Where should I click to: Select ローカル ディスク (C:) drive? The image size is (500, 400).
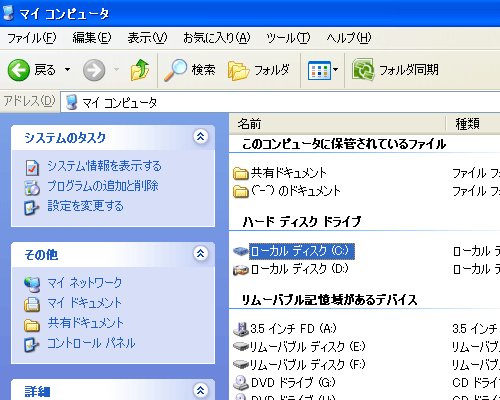tap(302, 251)
